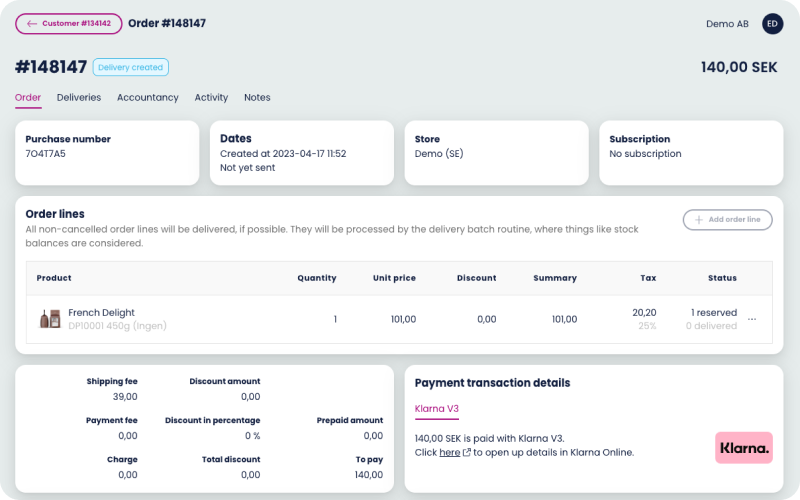The image size is (800, 500).
Task: Select the Klarna V3 payment tab
Action: click(436, 408)
